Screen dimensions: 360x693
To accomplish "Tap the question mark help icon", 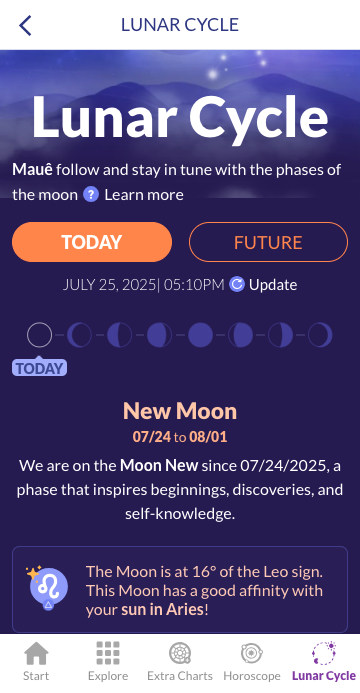I will coord(91,194).
